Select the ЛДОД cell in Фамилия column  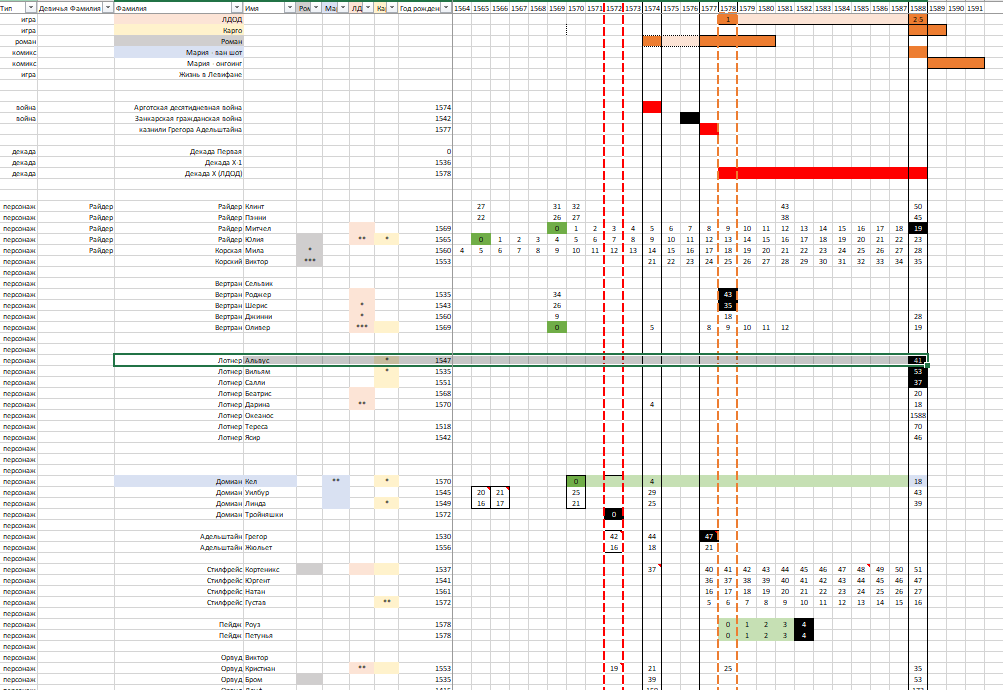[179, 19]
